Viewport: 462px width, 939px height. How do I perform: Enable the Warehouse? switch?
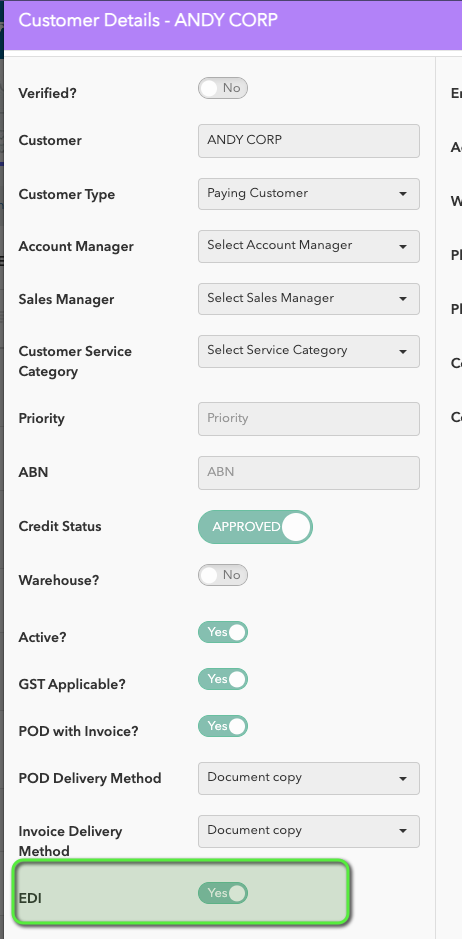coord(222,575)
